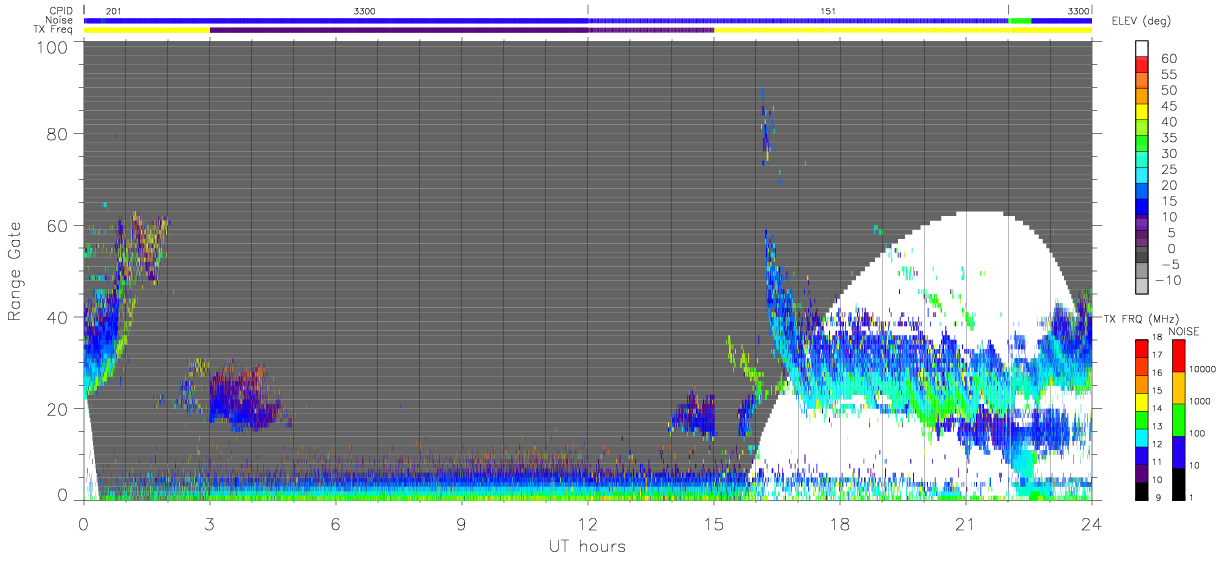Click ELEV colorbar label 30

click(x=1170, y=154)
